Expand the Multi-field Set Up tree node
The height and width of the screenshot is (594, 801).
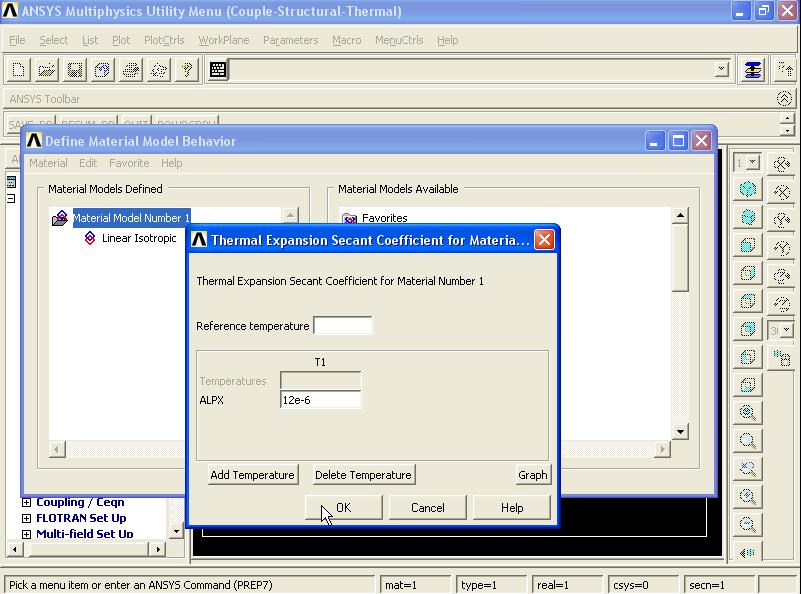point(26,534)
